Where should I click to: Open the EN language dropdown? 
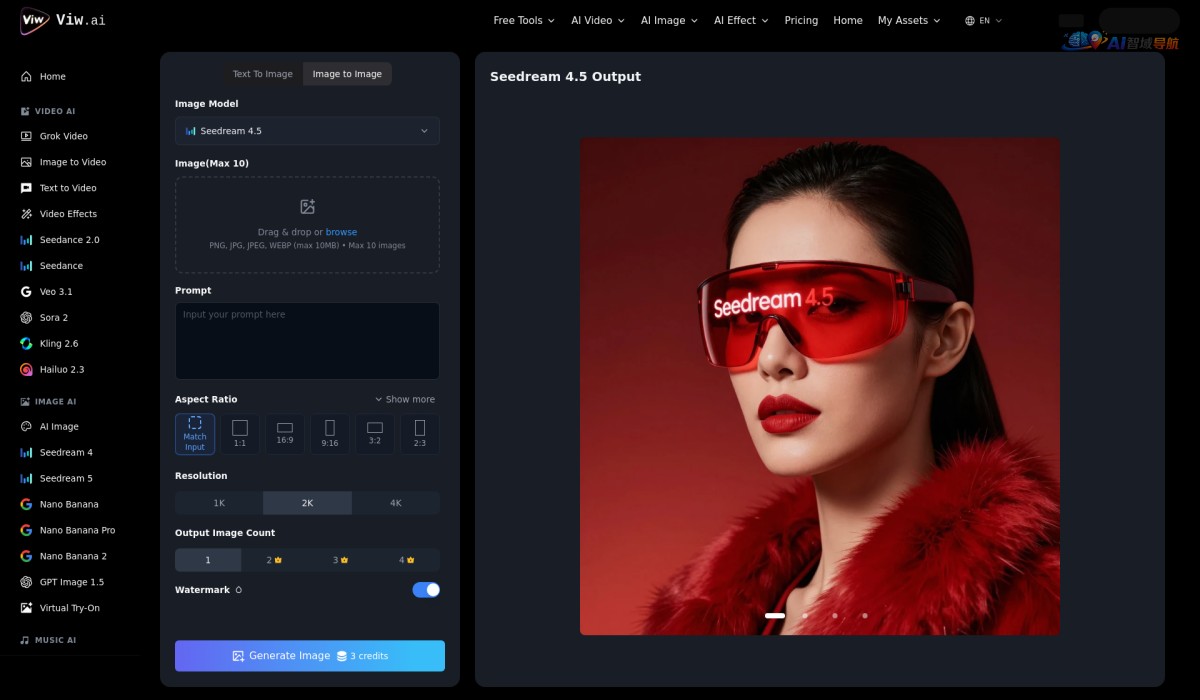pyautogui.click(x=983, y=20)
